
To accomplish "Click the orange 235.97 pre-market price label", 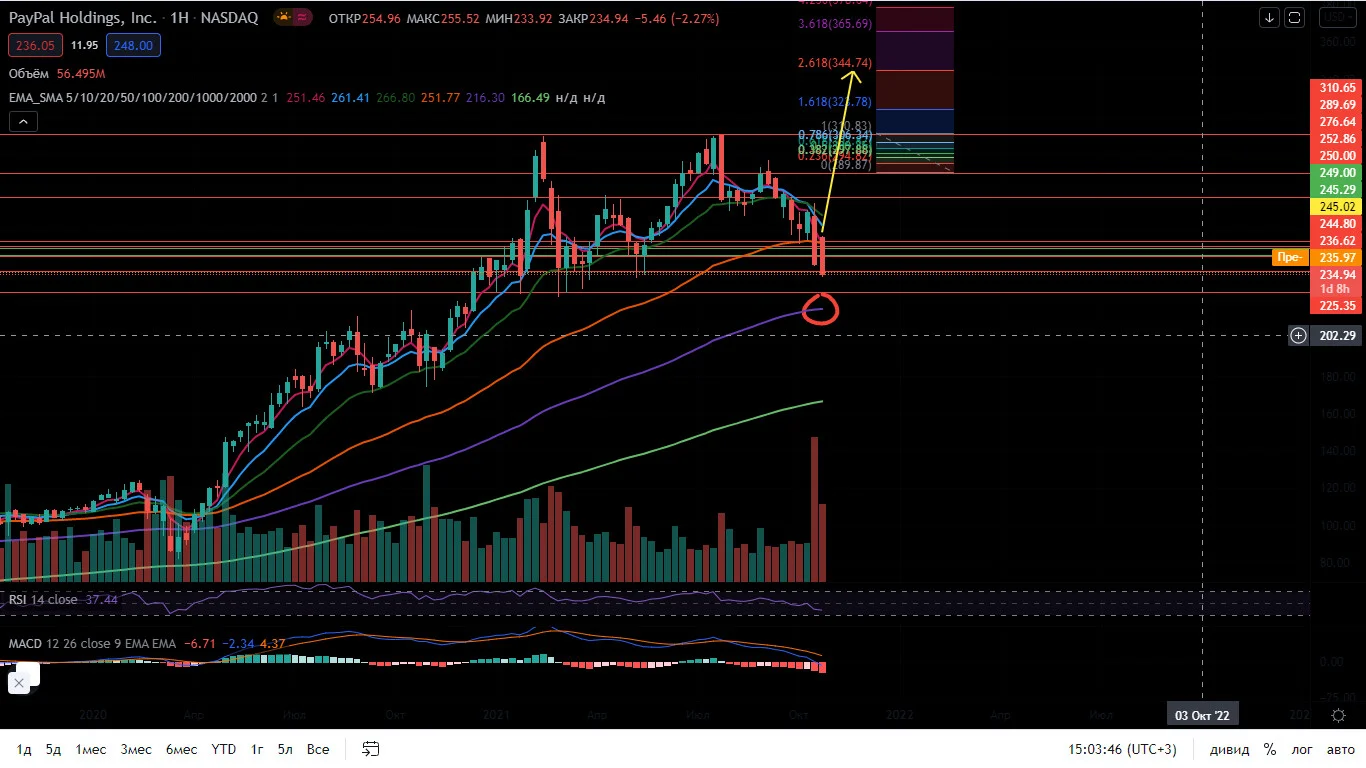I will (x=1338, y=258).
